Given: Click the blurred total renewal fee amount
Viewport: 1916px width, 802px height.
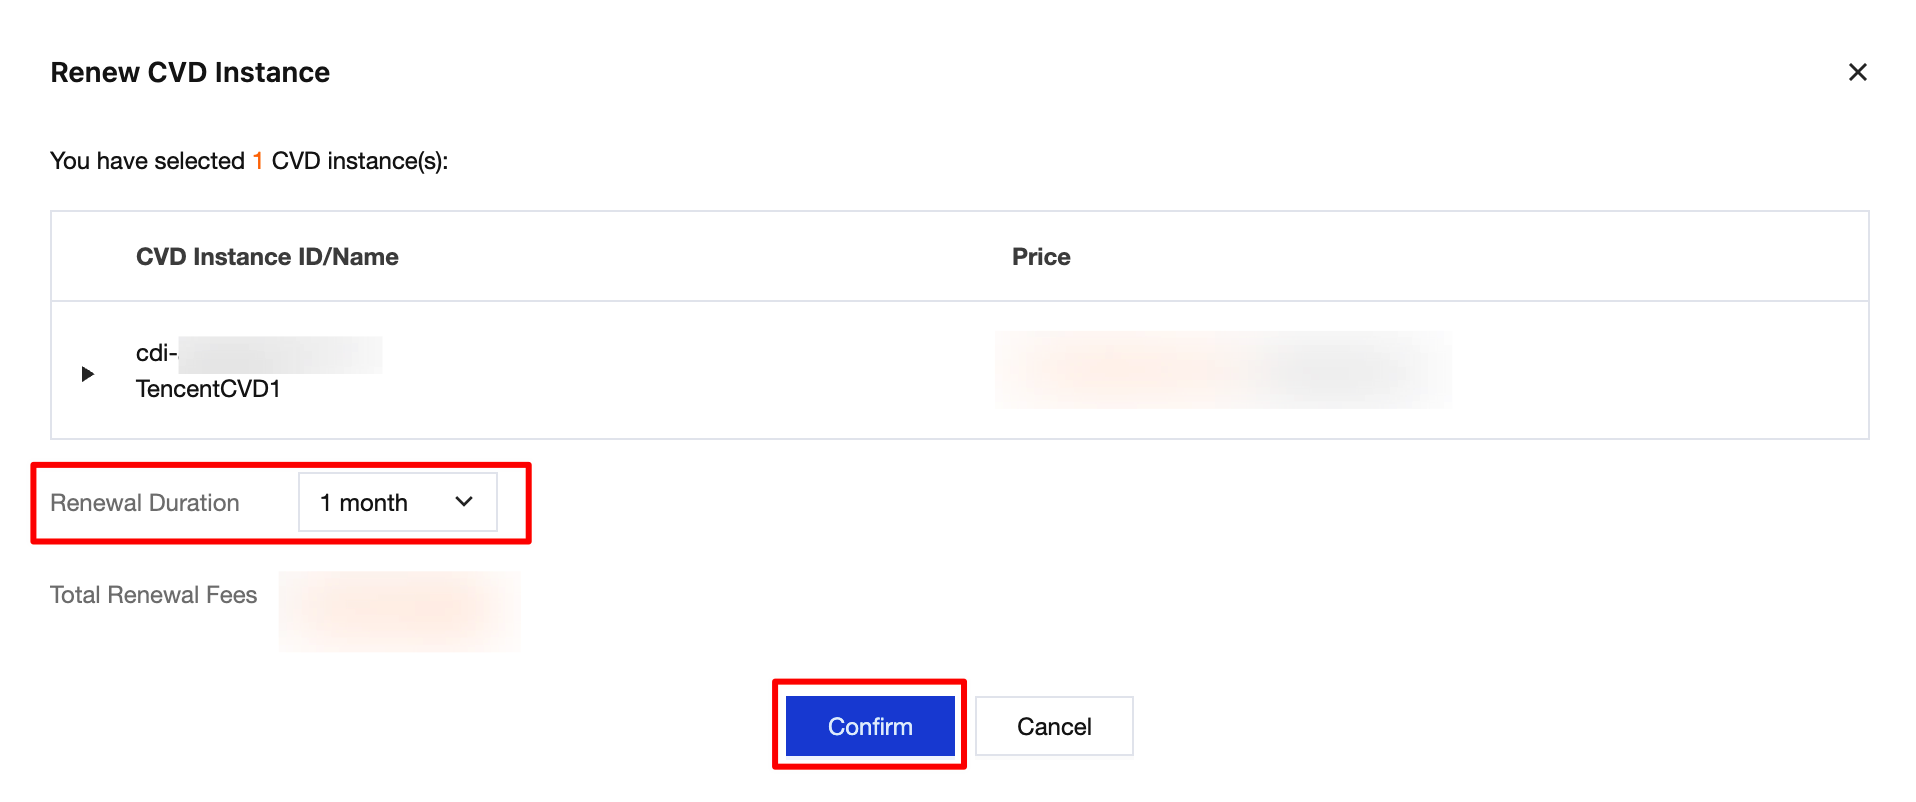Looking at the screenshot, I should tap(399, 611).
